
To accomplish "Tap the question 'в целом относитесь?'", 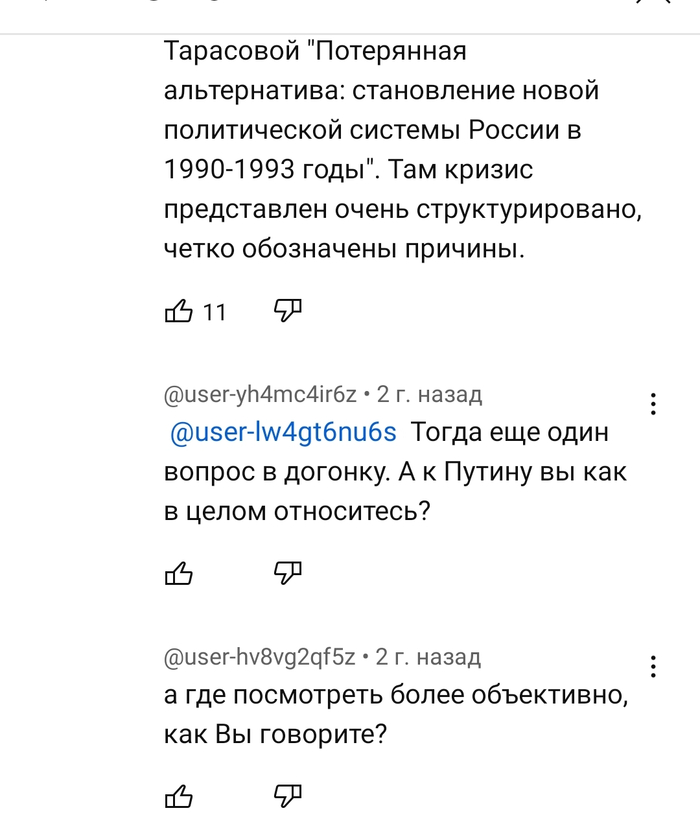I will click(297, 511).
